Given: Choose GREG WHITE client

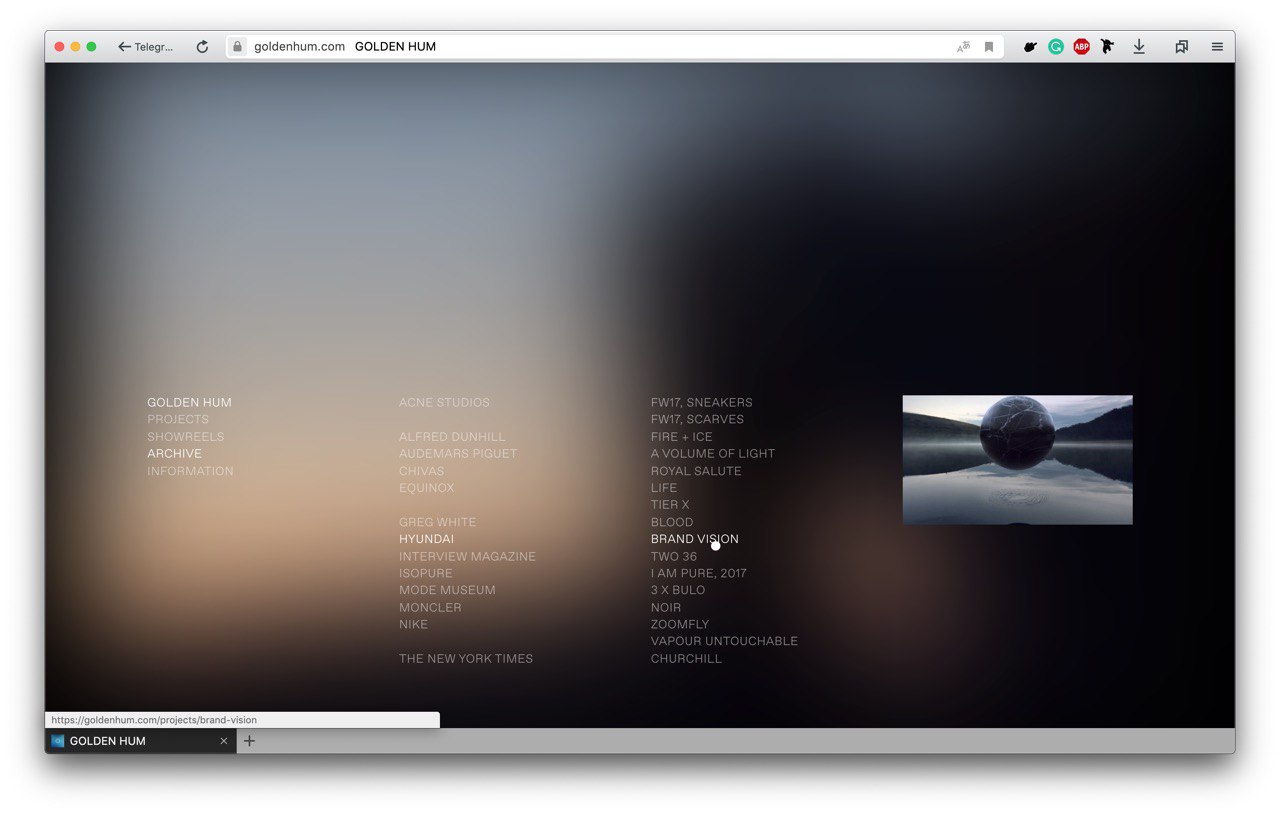Looking at the screenshot, I should pos(438,522).
